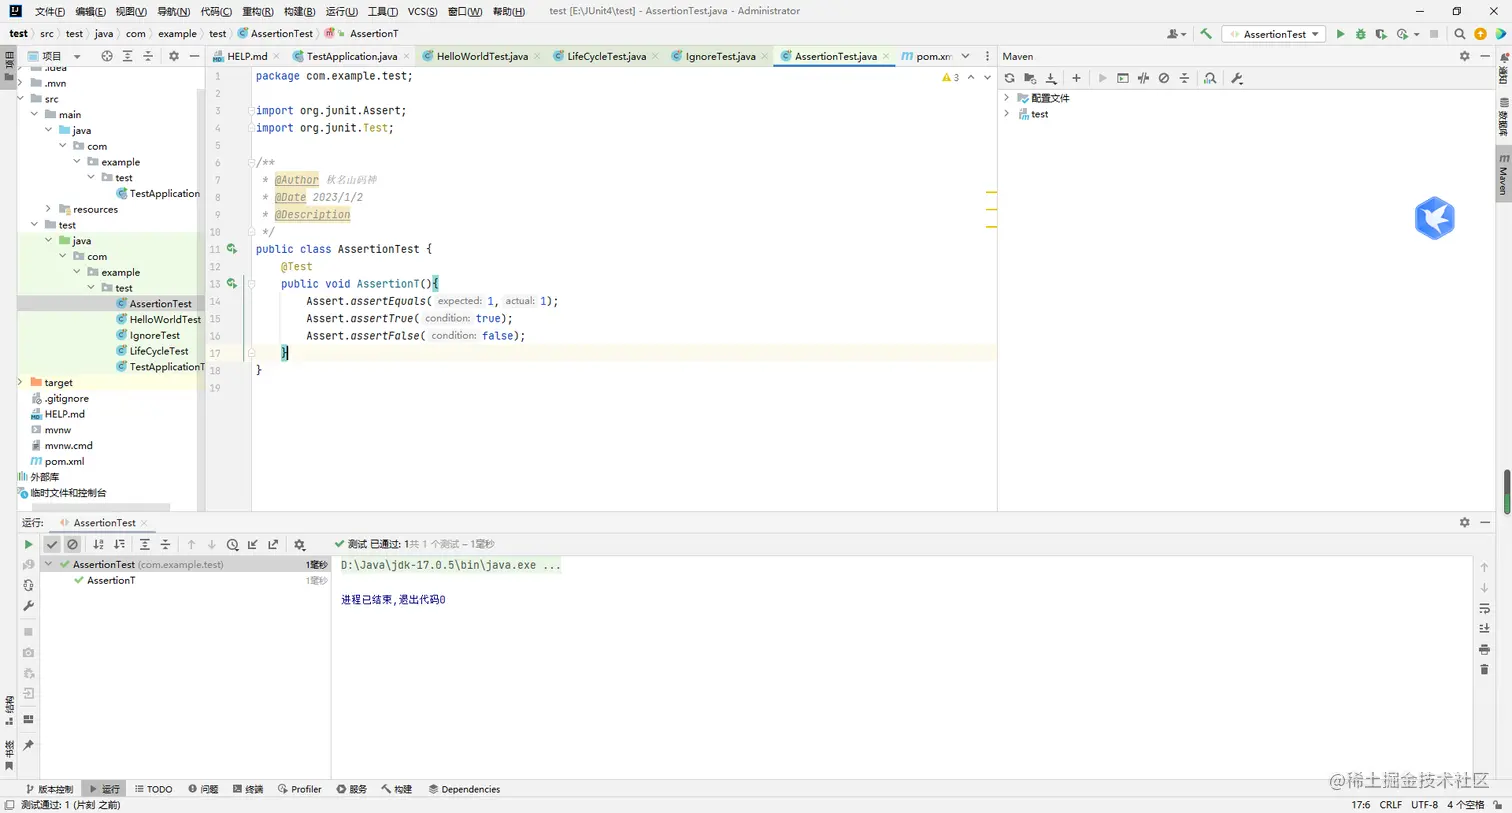Screen dimensions: 1512x813
Task: Expand all in Project panel
Action: click(x=127, y=56)
